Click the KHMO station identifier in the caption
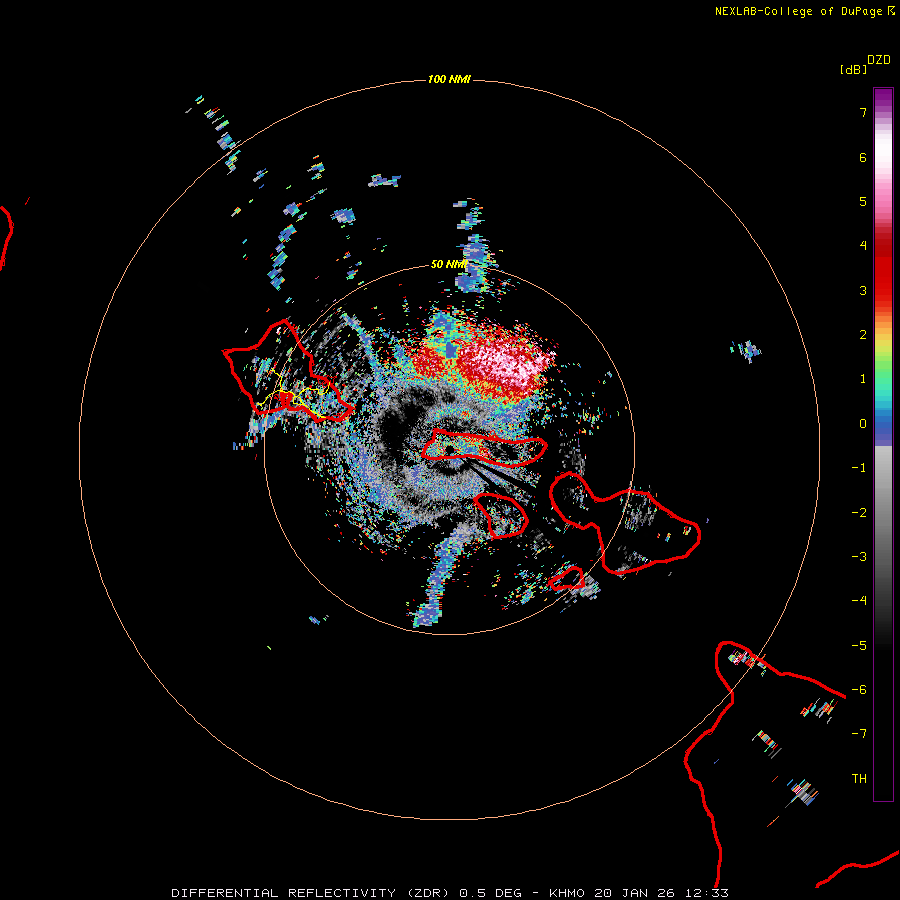Viewport: 900px width, 900px height. [x=567, y=893]
